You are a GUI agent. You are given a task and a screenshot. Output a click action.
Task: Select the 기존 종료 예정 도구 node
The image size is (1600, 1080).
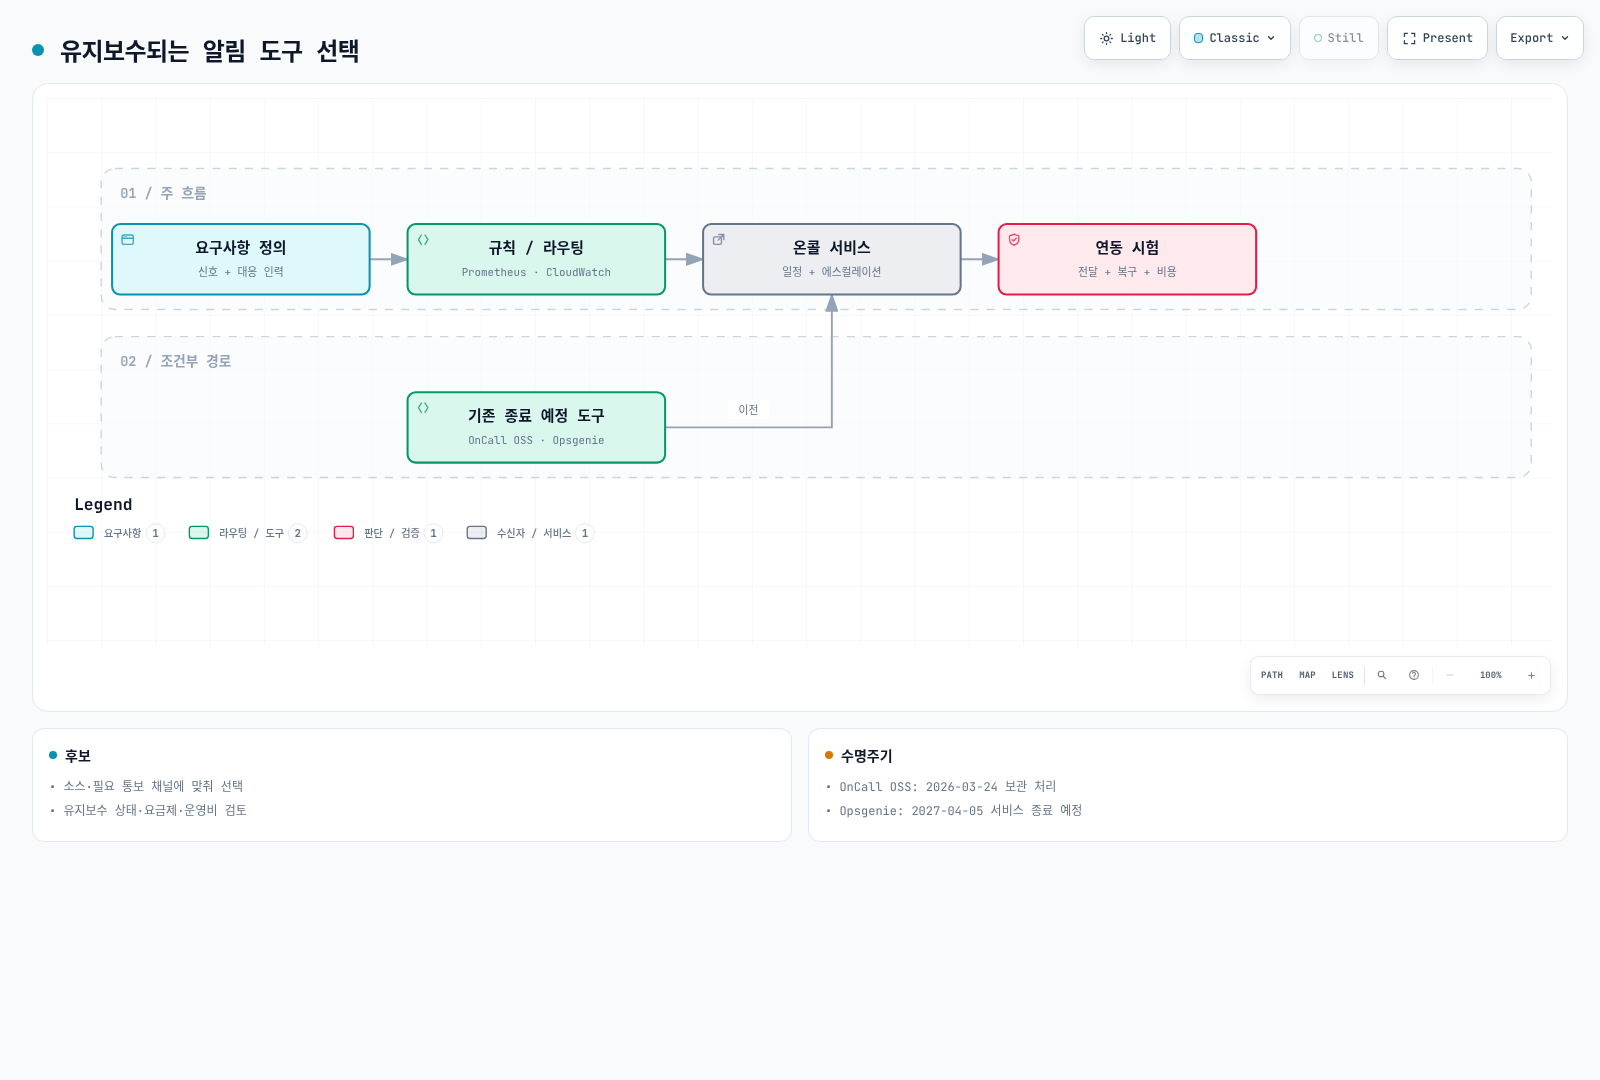536,427
